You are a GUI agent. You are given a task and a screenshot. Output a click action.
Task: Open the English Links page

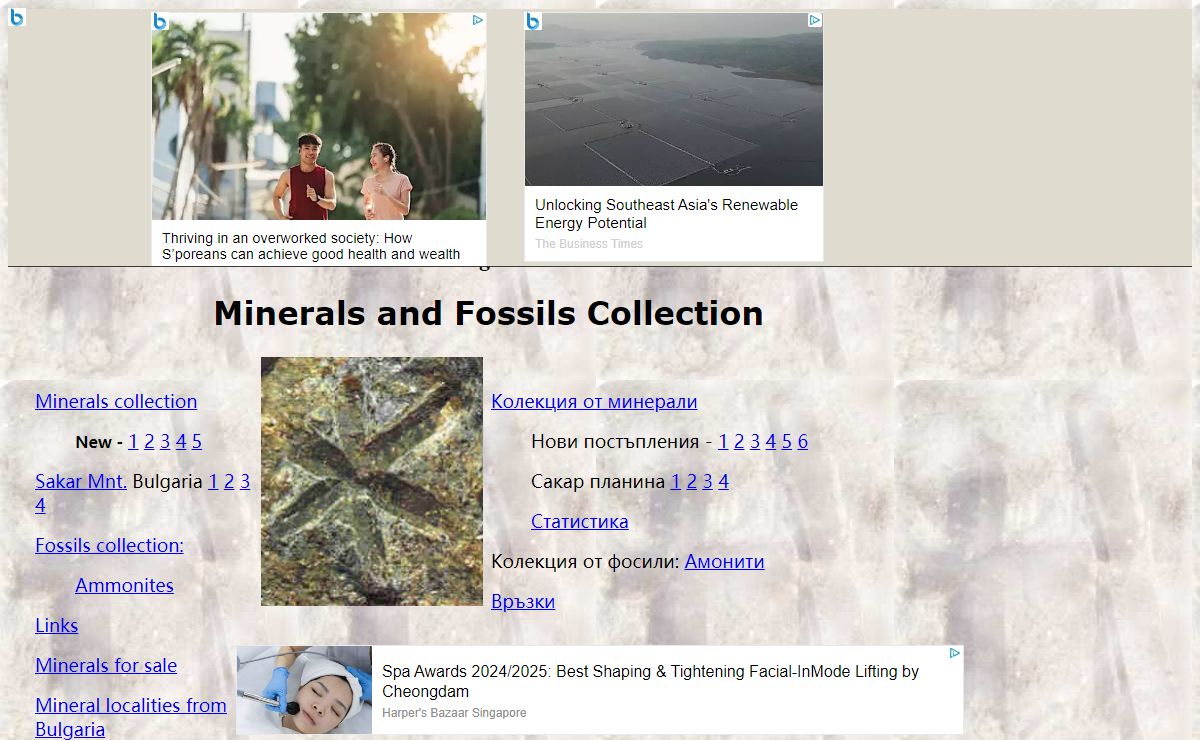(x=56, y=625)
